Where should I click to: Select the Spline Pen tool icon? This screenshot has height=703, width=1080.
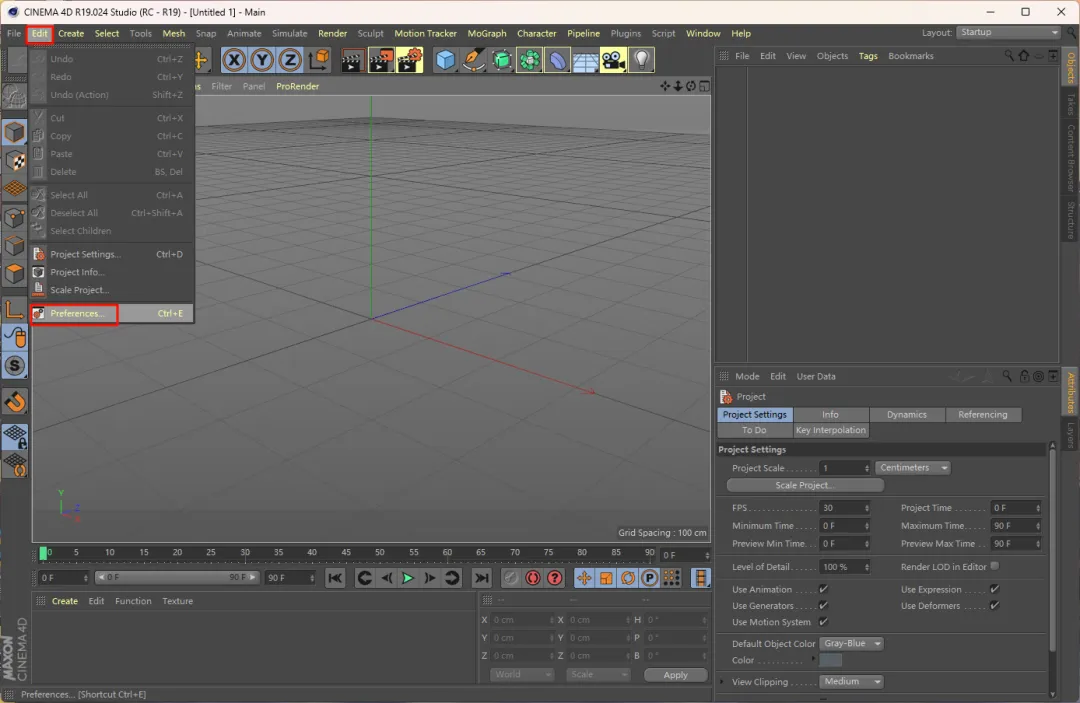coord(474,60)
